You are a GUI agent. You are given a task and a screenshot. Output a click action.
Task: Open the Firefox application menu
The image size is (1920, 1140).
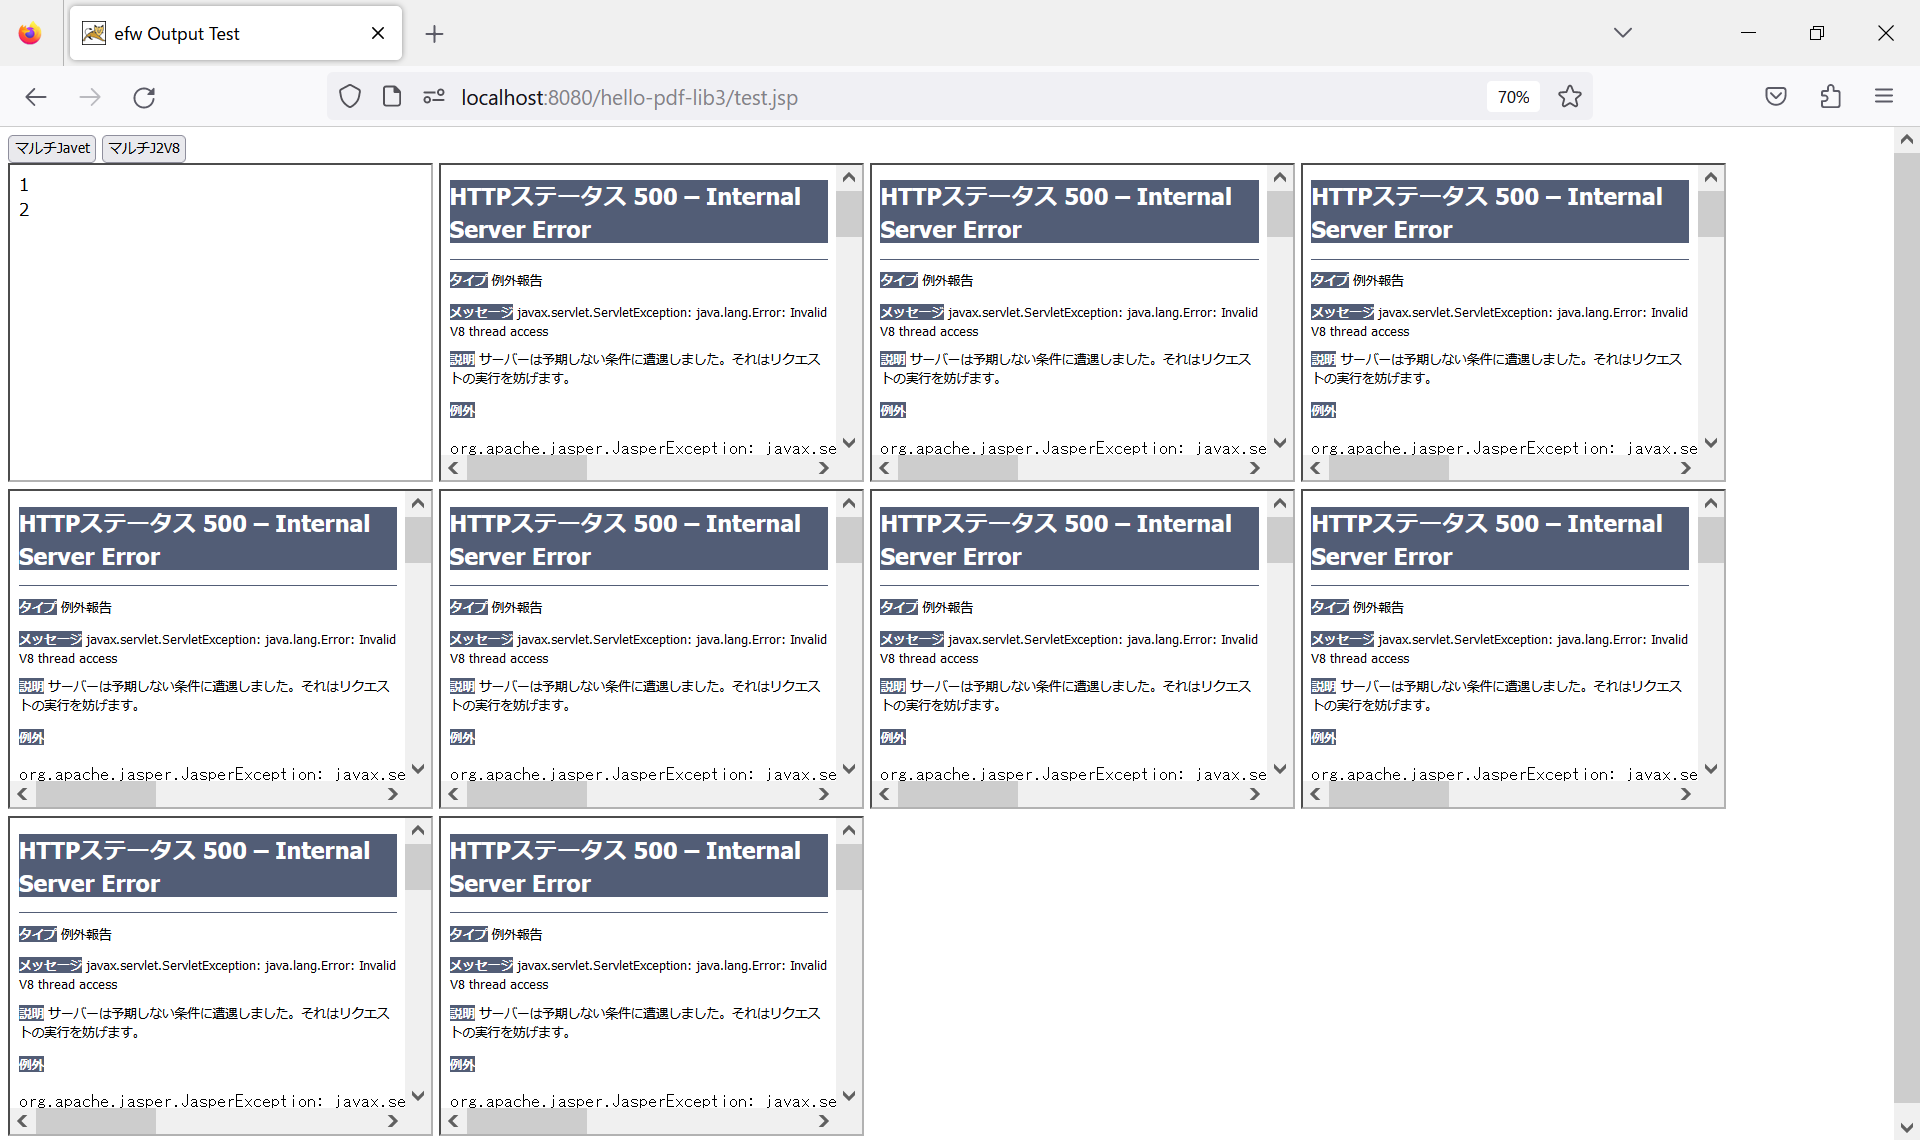pos(1884,97)
